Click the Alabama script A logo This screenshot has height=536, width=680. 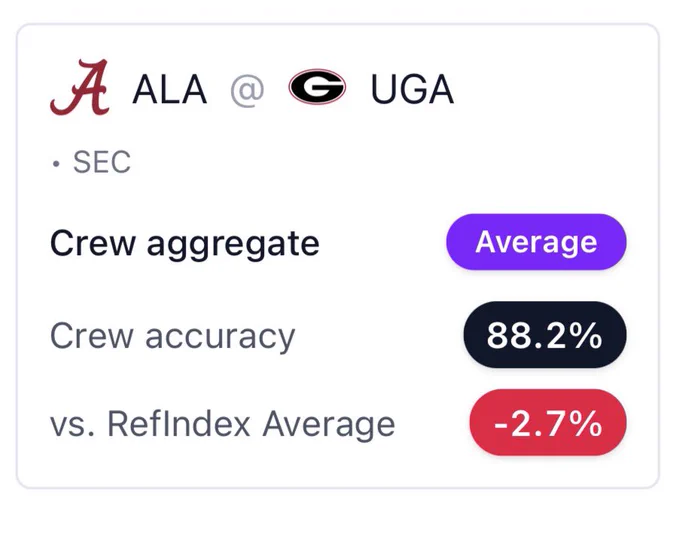tap(80, 88)
